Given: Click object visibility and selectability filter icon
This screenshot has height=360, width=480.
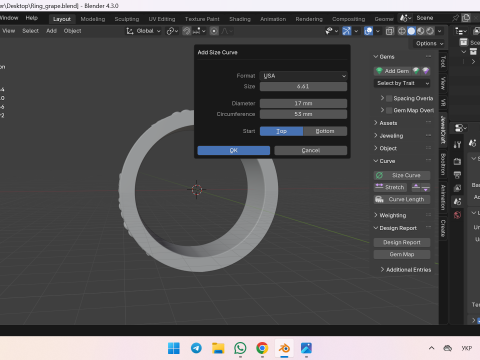Looking at the screenshot, I should pos(331,31).
